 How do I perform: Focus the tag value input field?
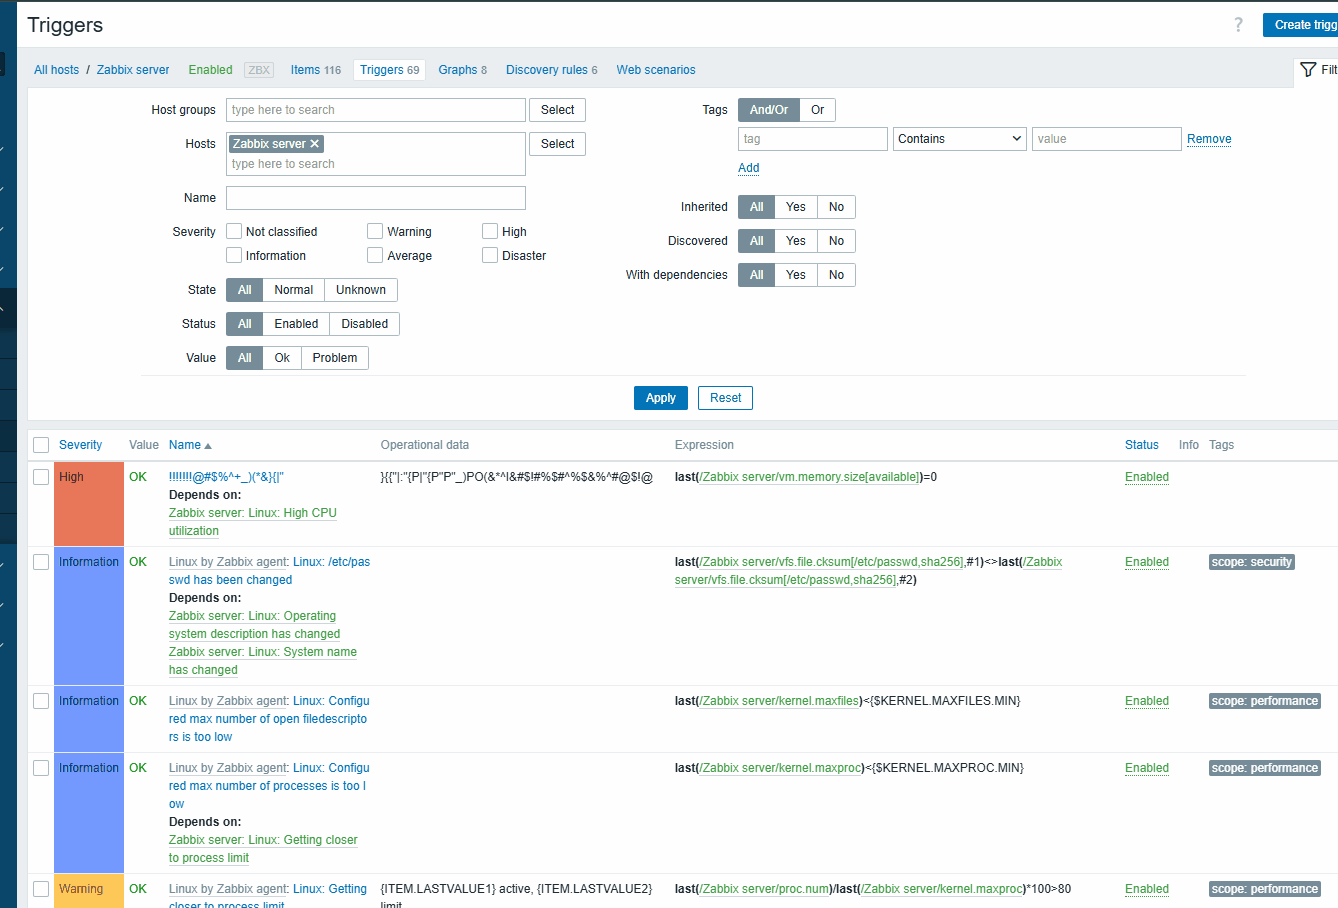pyautogui.click(x=1107, y=139)
